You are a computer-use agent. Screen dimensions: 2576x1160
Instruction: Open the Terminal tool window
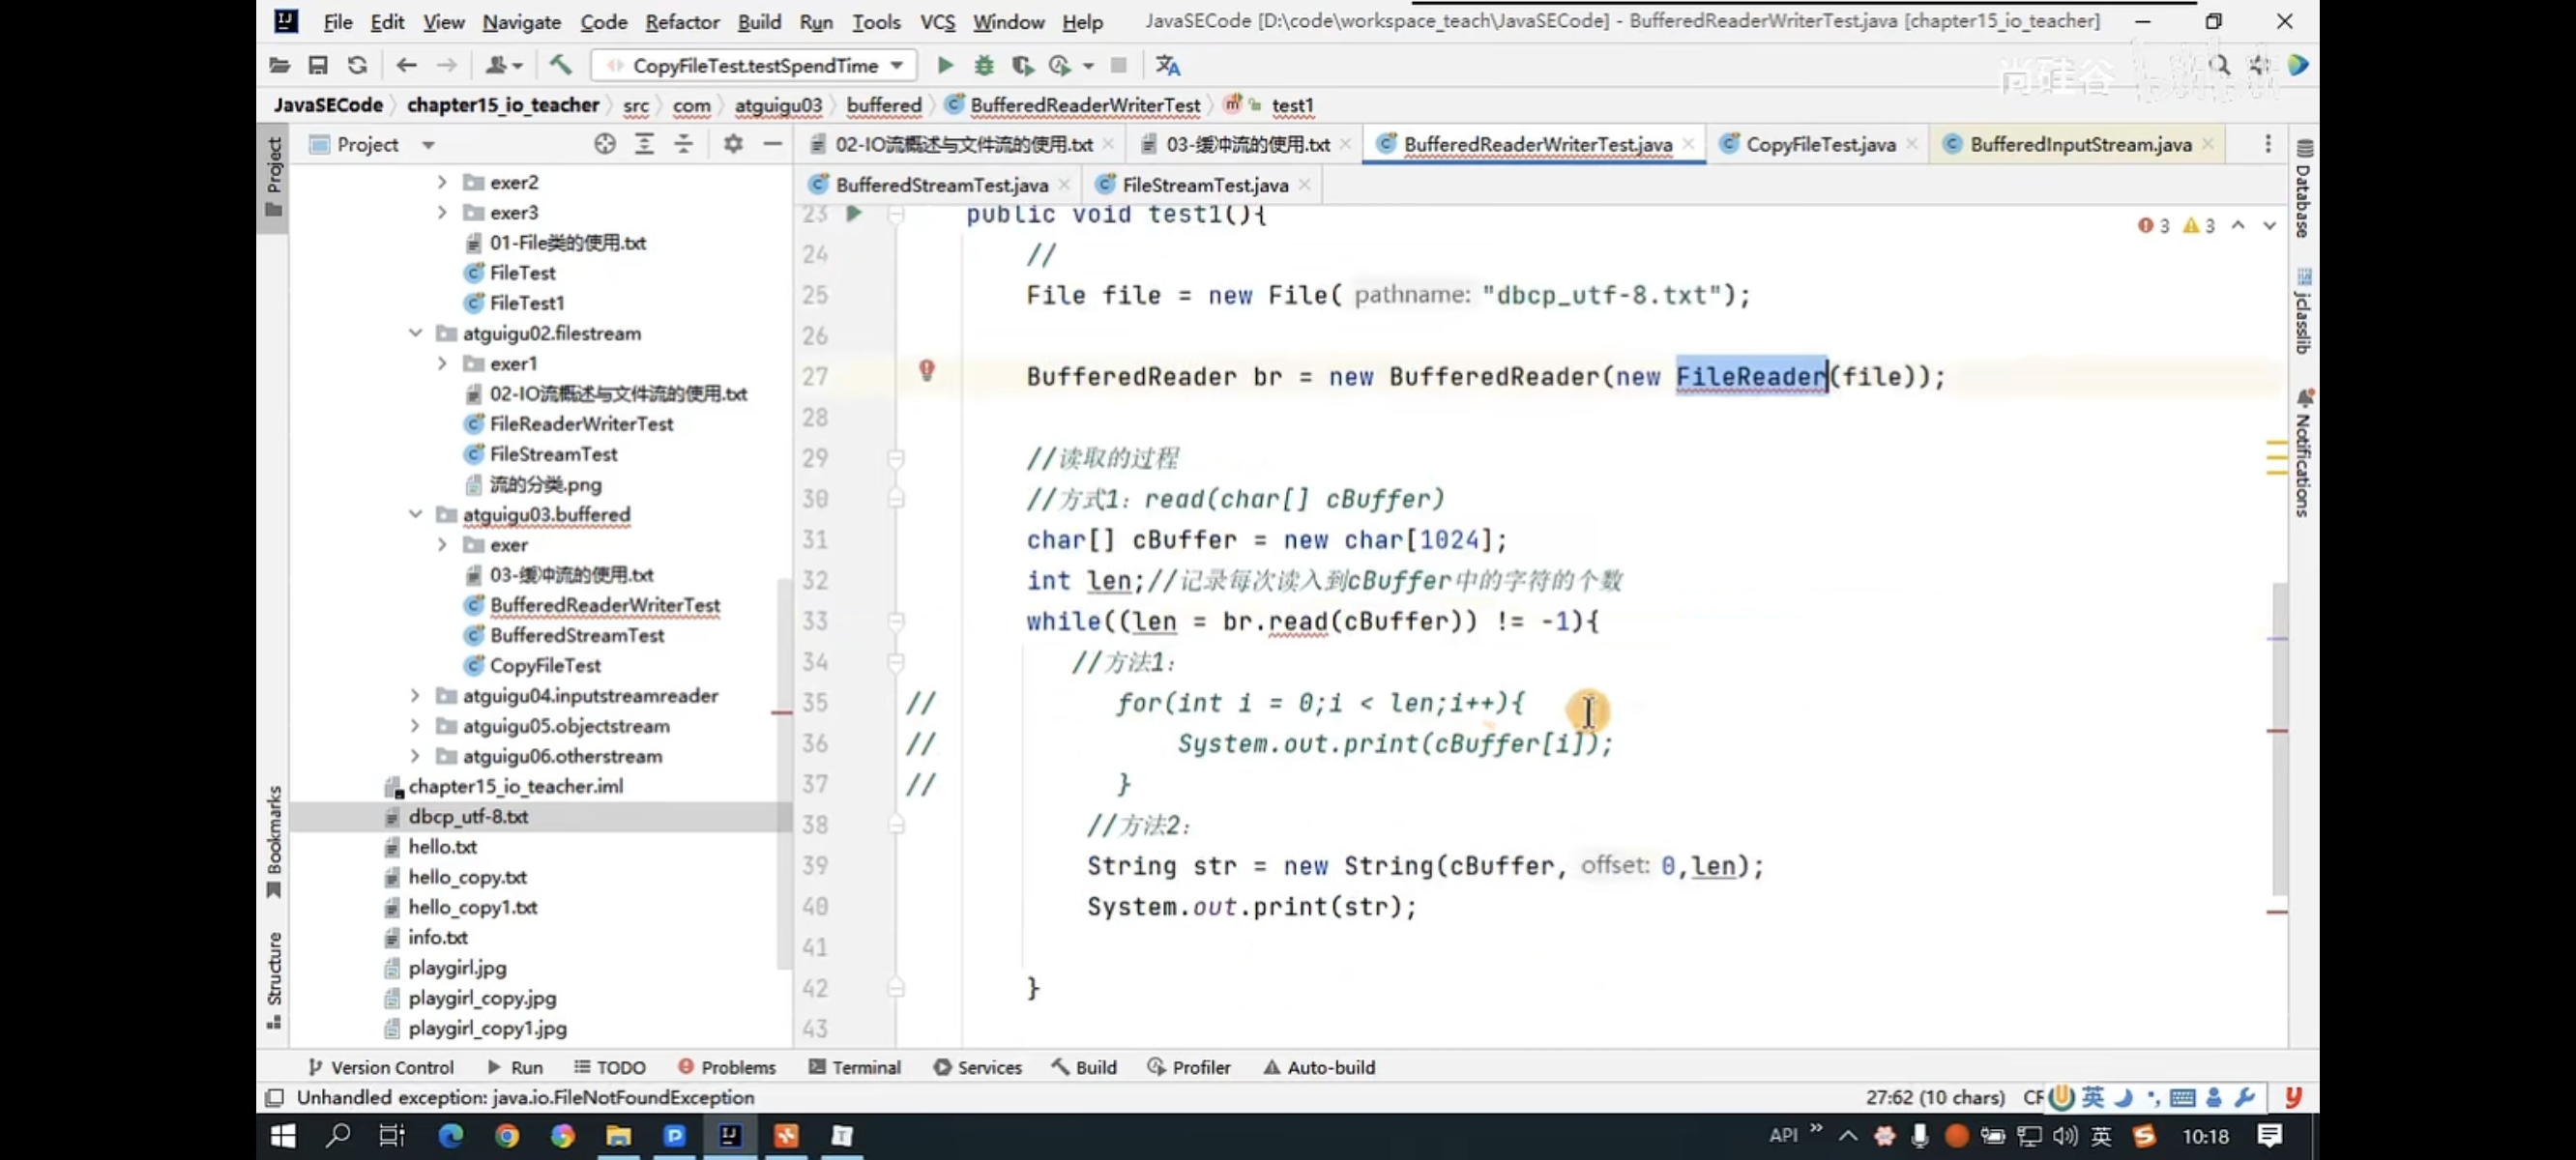[855, 1067]
